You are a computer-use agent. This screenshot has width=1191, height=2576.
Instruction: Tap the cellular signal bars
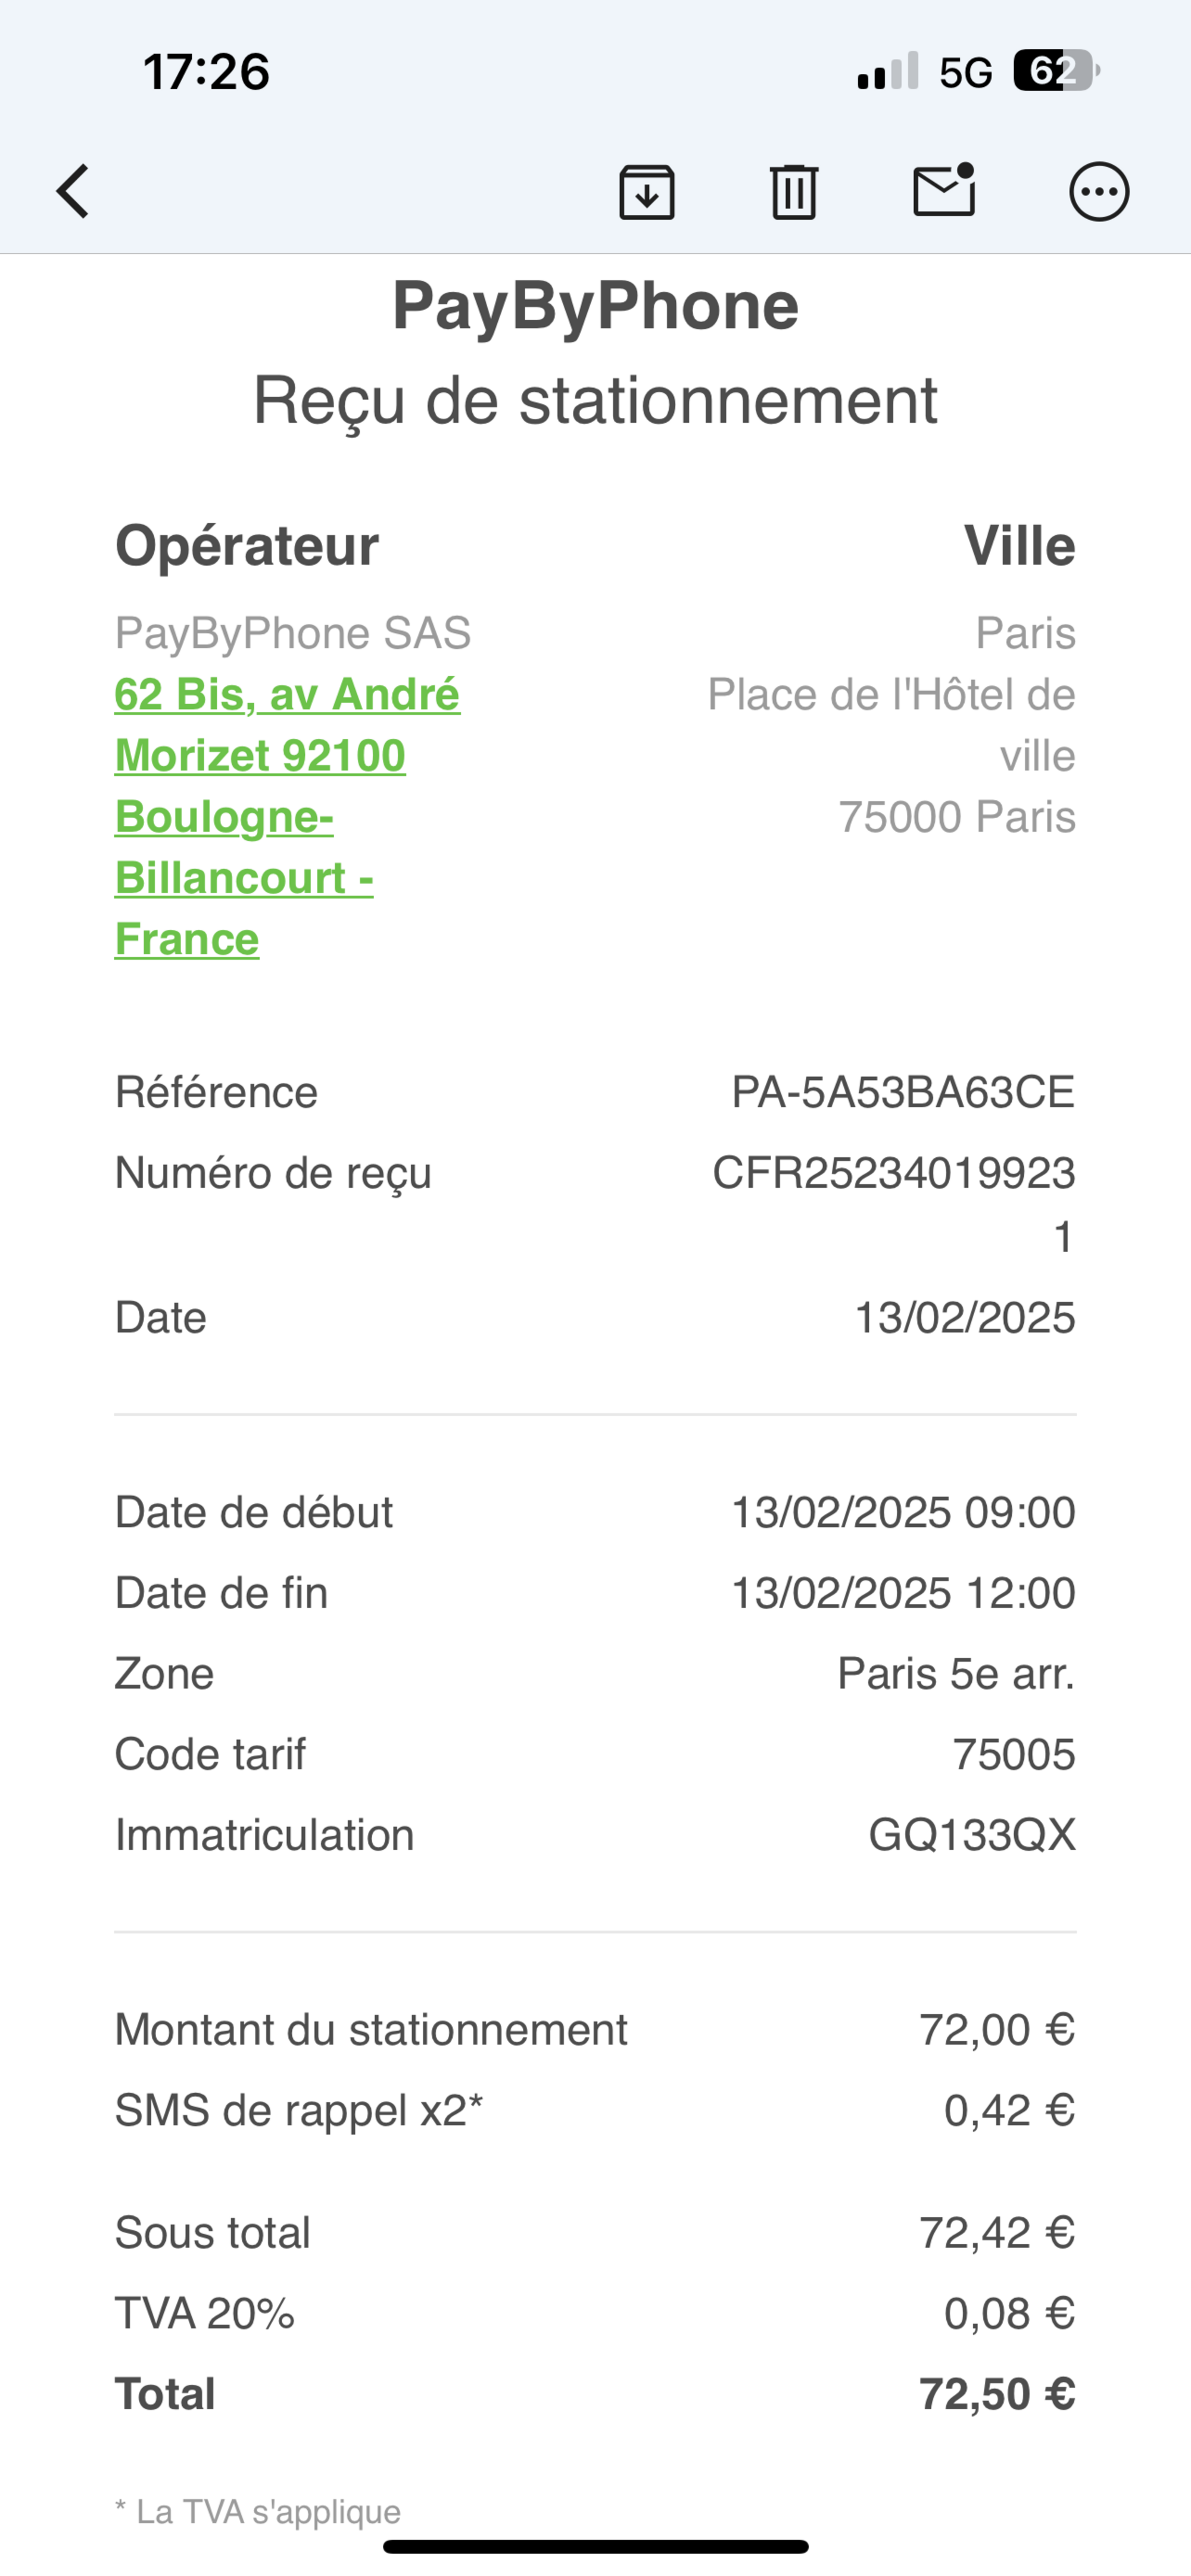[x=887, y=72]
